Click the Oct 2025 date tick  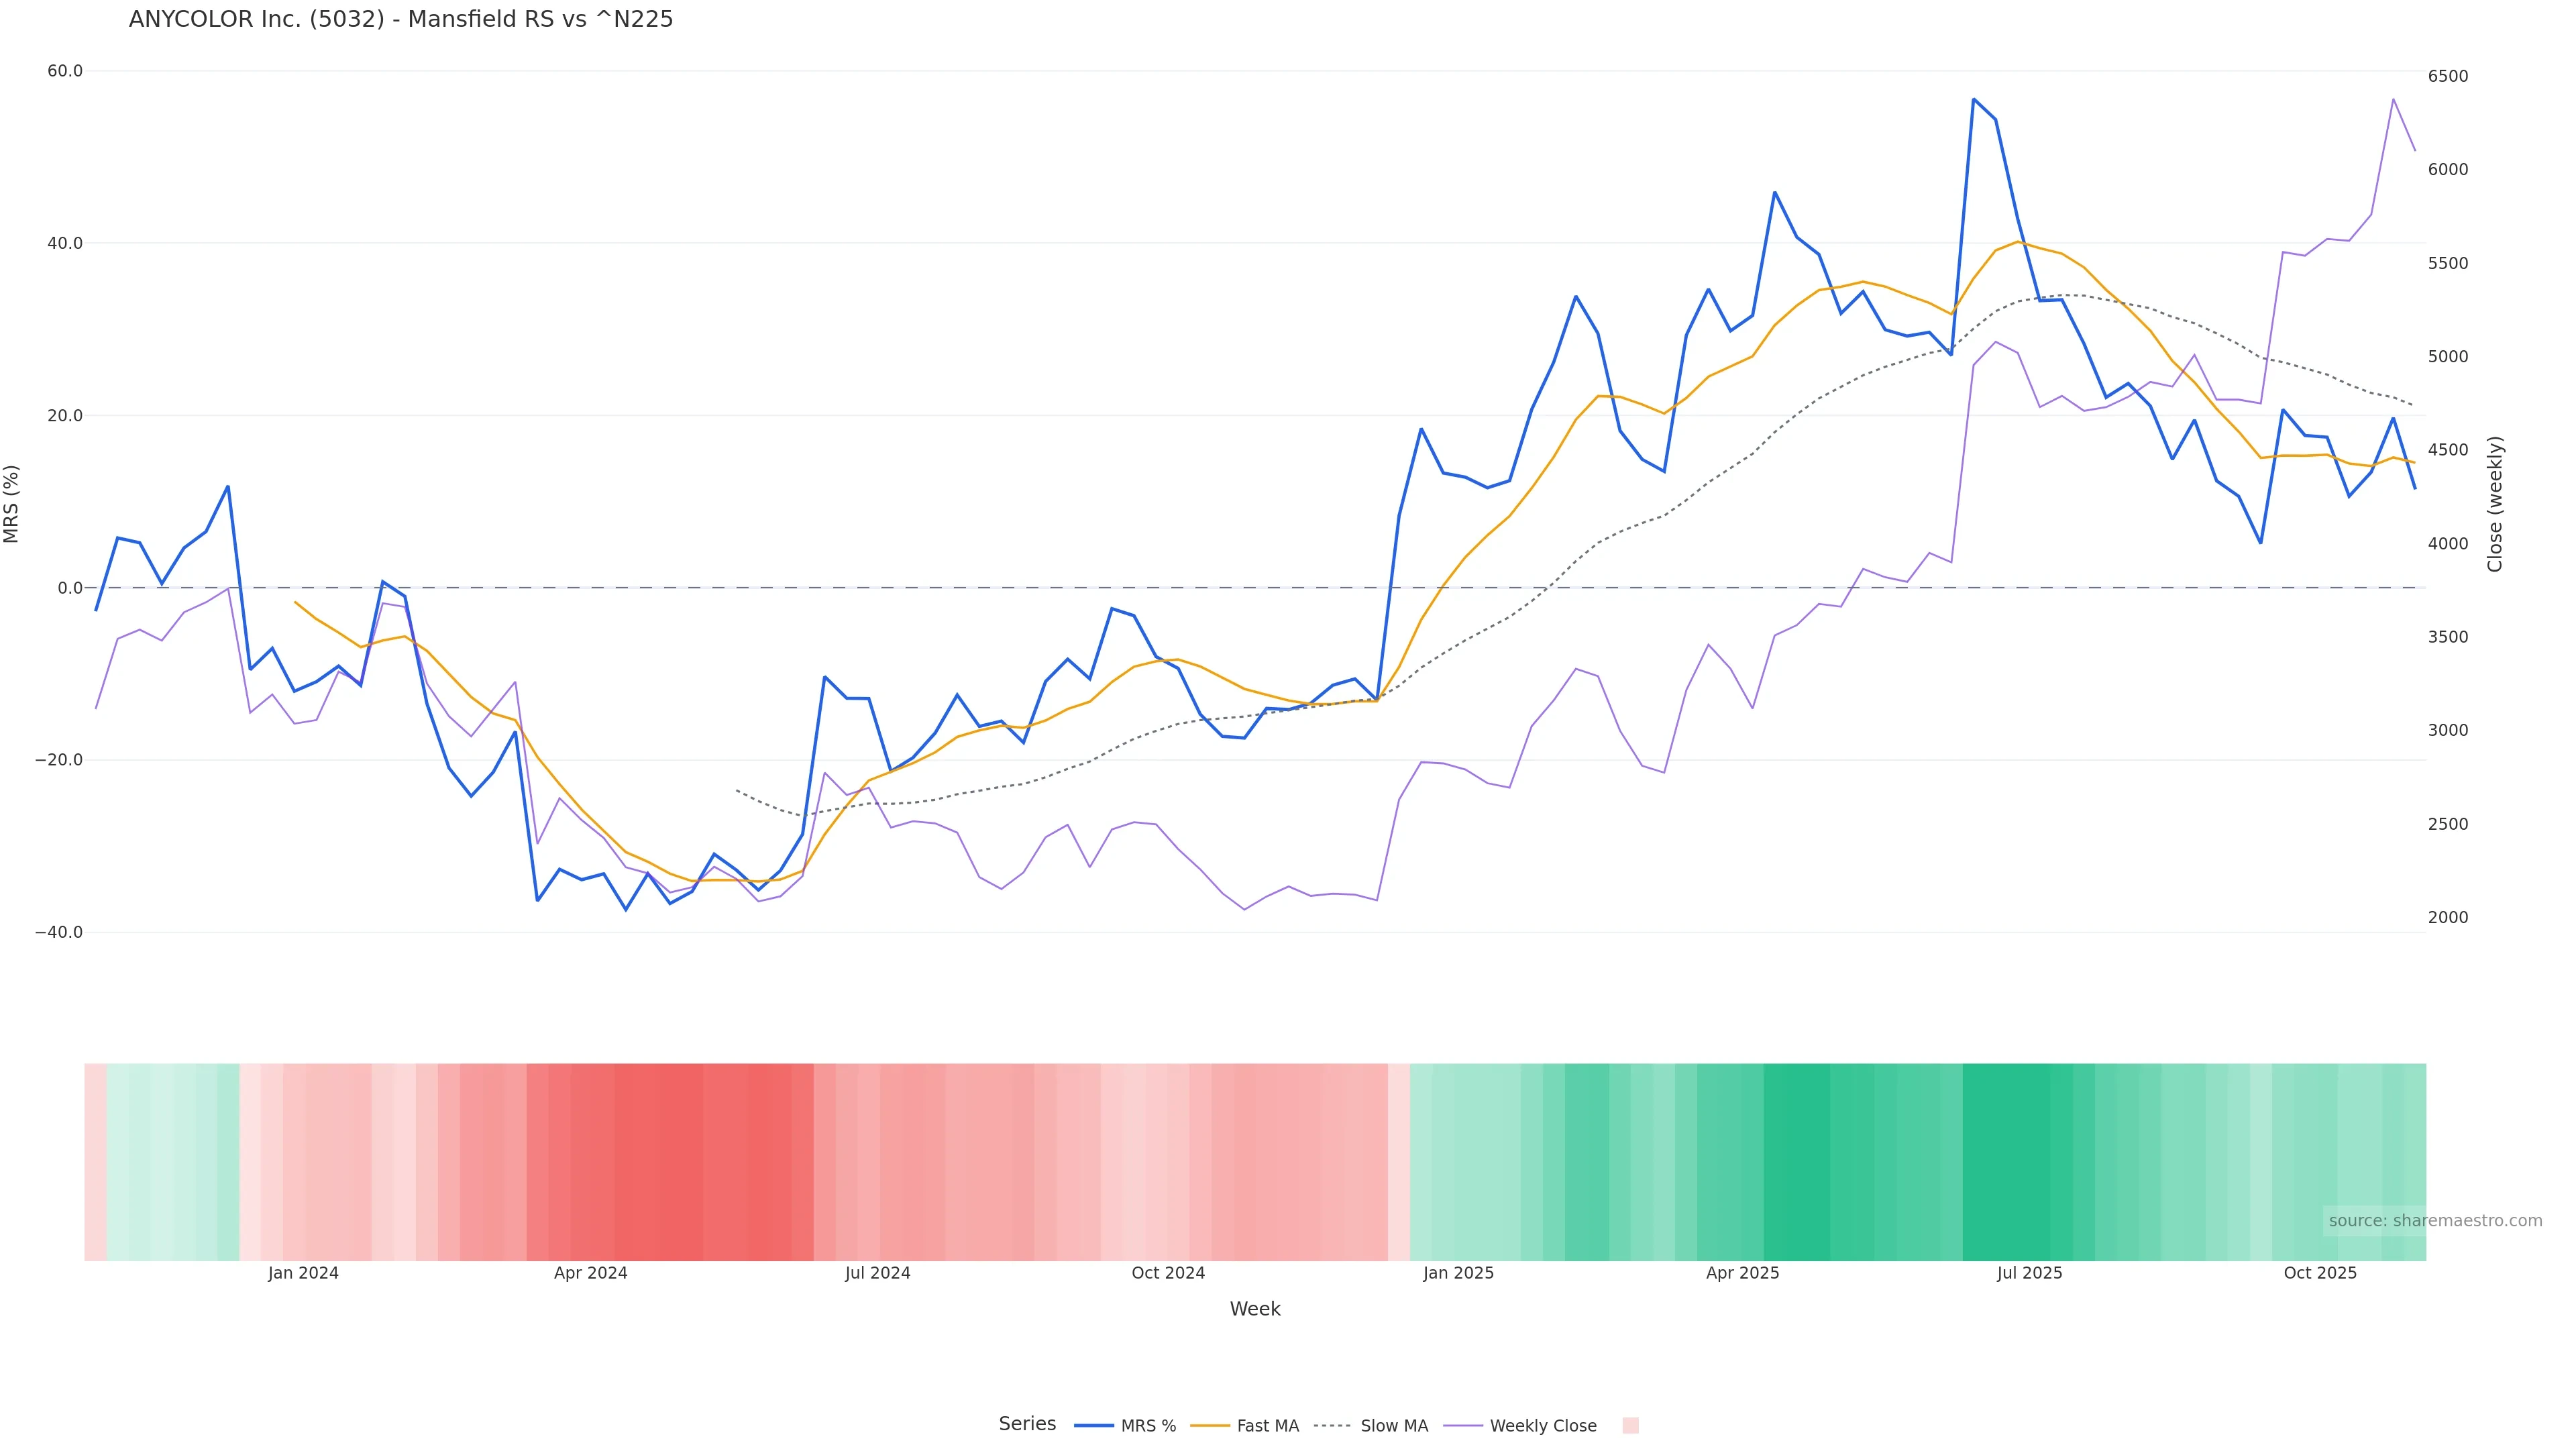coord(2320,1273)
